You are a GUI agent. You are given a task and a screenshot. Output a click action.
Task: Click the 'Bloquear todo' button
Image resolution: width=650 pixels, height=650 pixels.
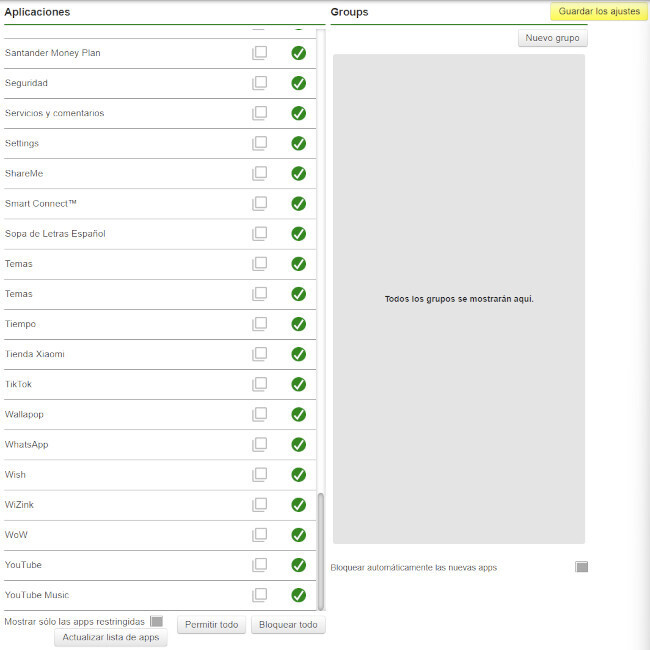[288, 625]
